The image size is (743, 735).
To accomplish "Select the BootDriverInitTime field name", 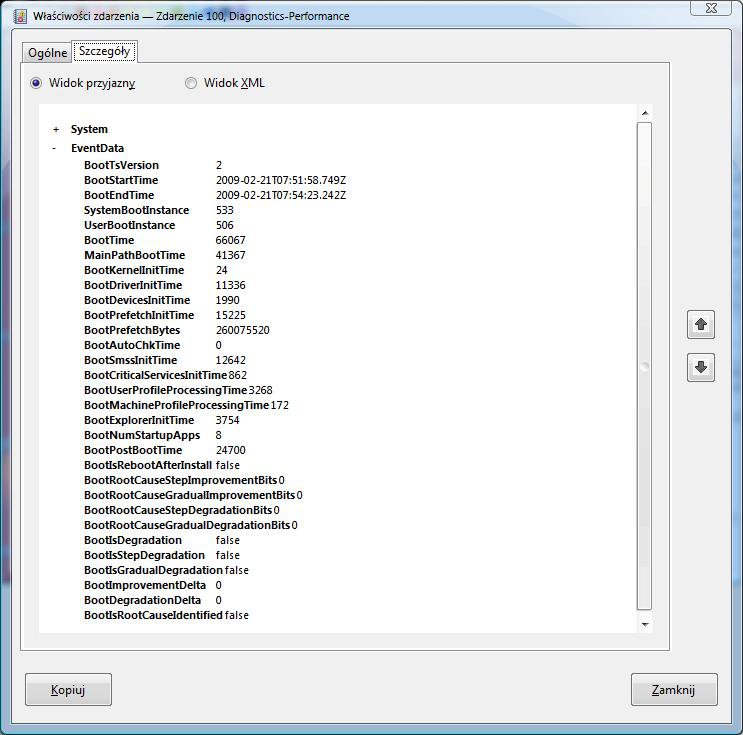I will tap(133, 285).
